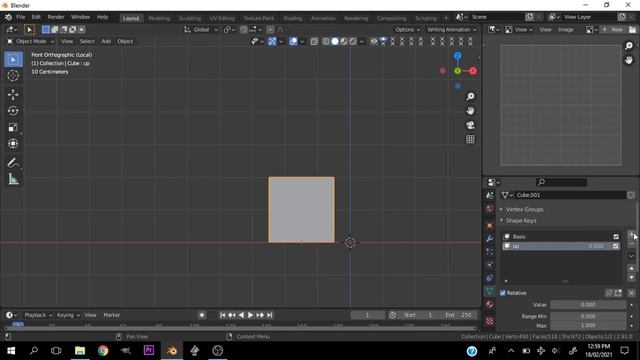Image resolution: width=640 pixels, height=360 pixels.
Task: Open the Object properties orange square tab
Action: 489,225
